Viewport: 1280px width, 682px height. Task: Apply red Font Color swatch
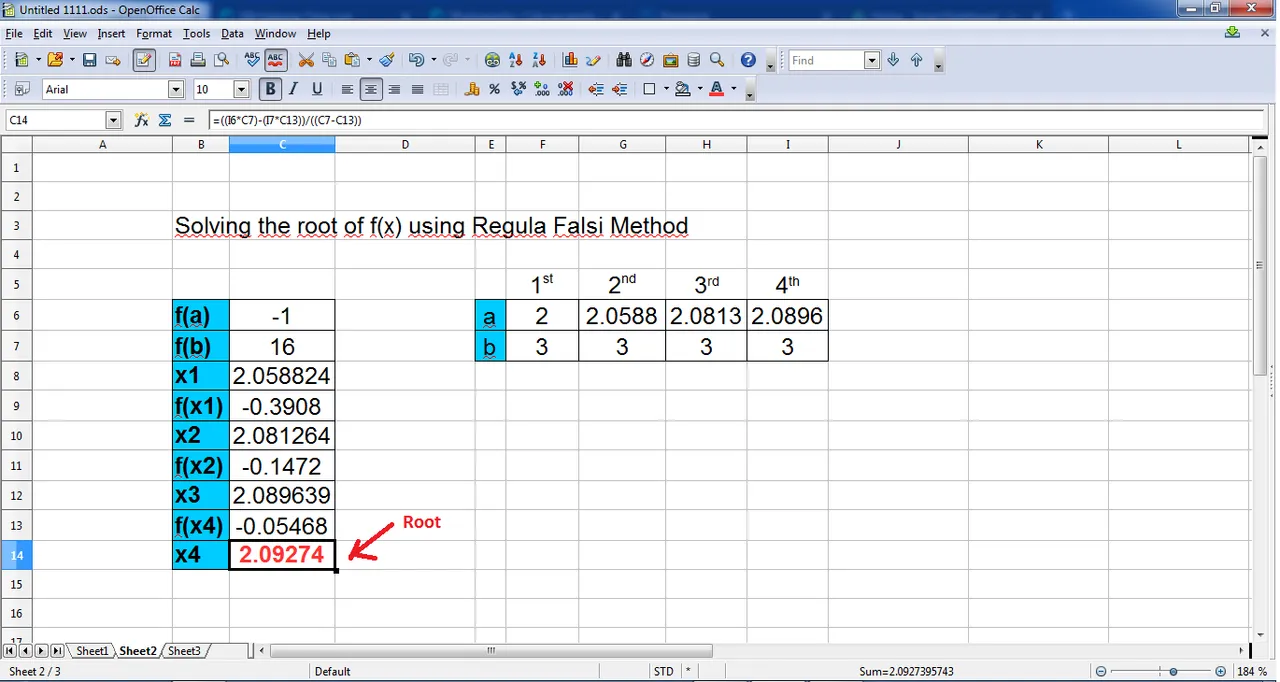pyautogui.click(x=716, y=90)
